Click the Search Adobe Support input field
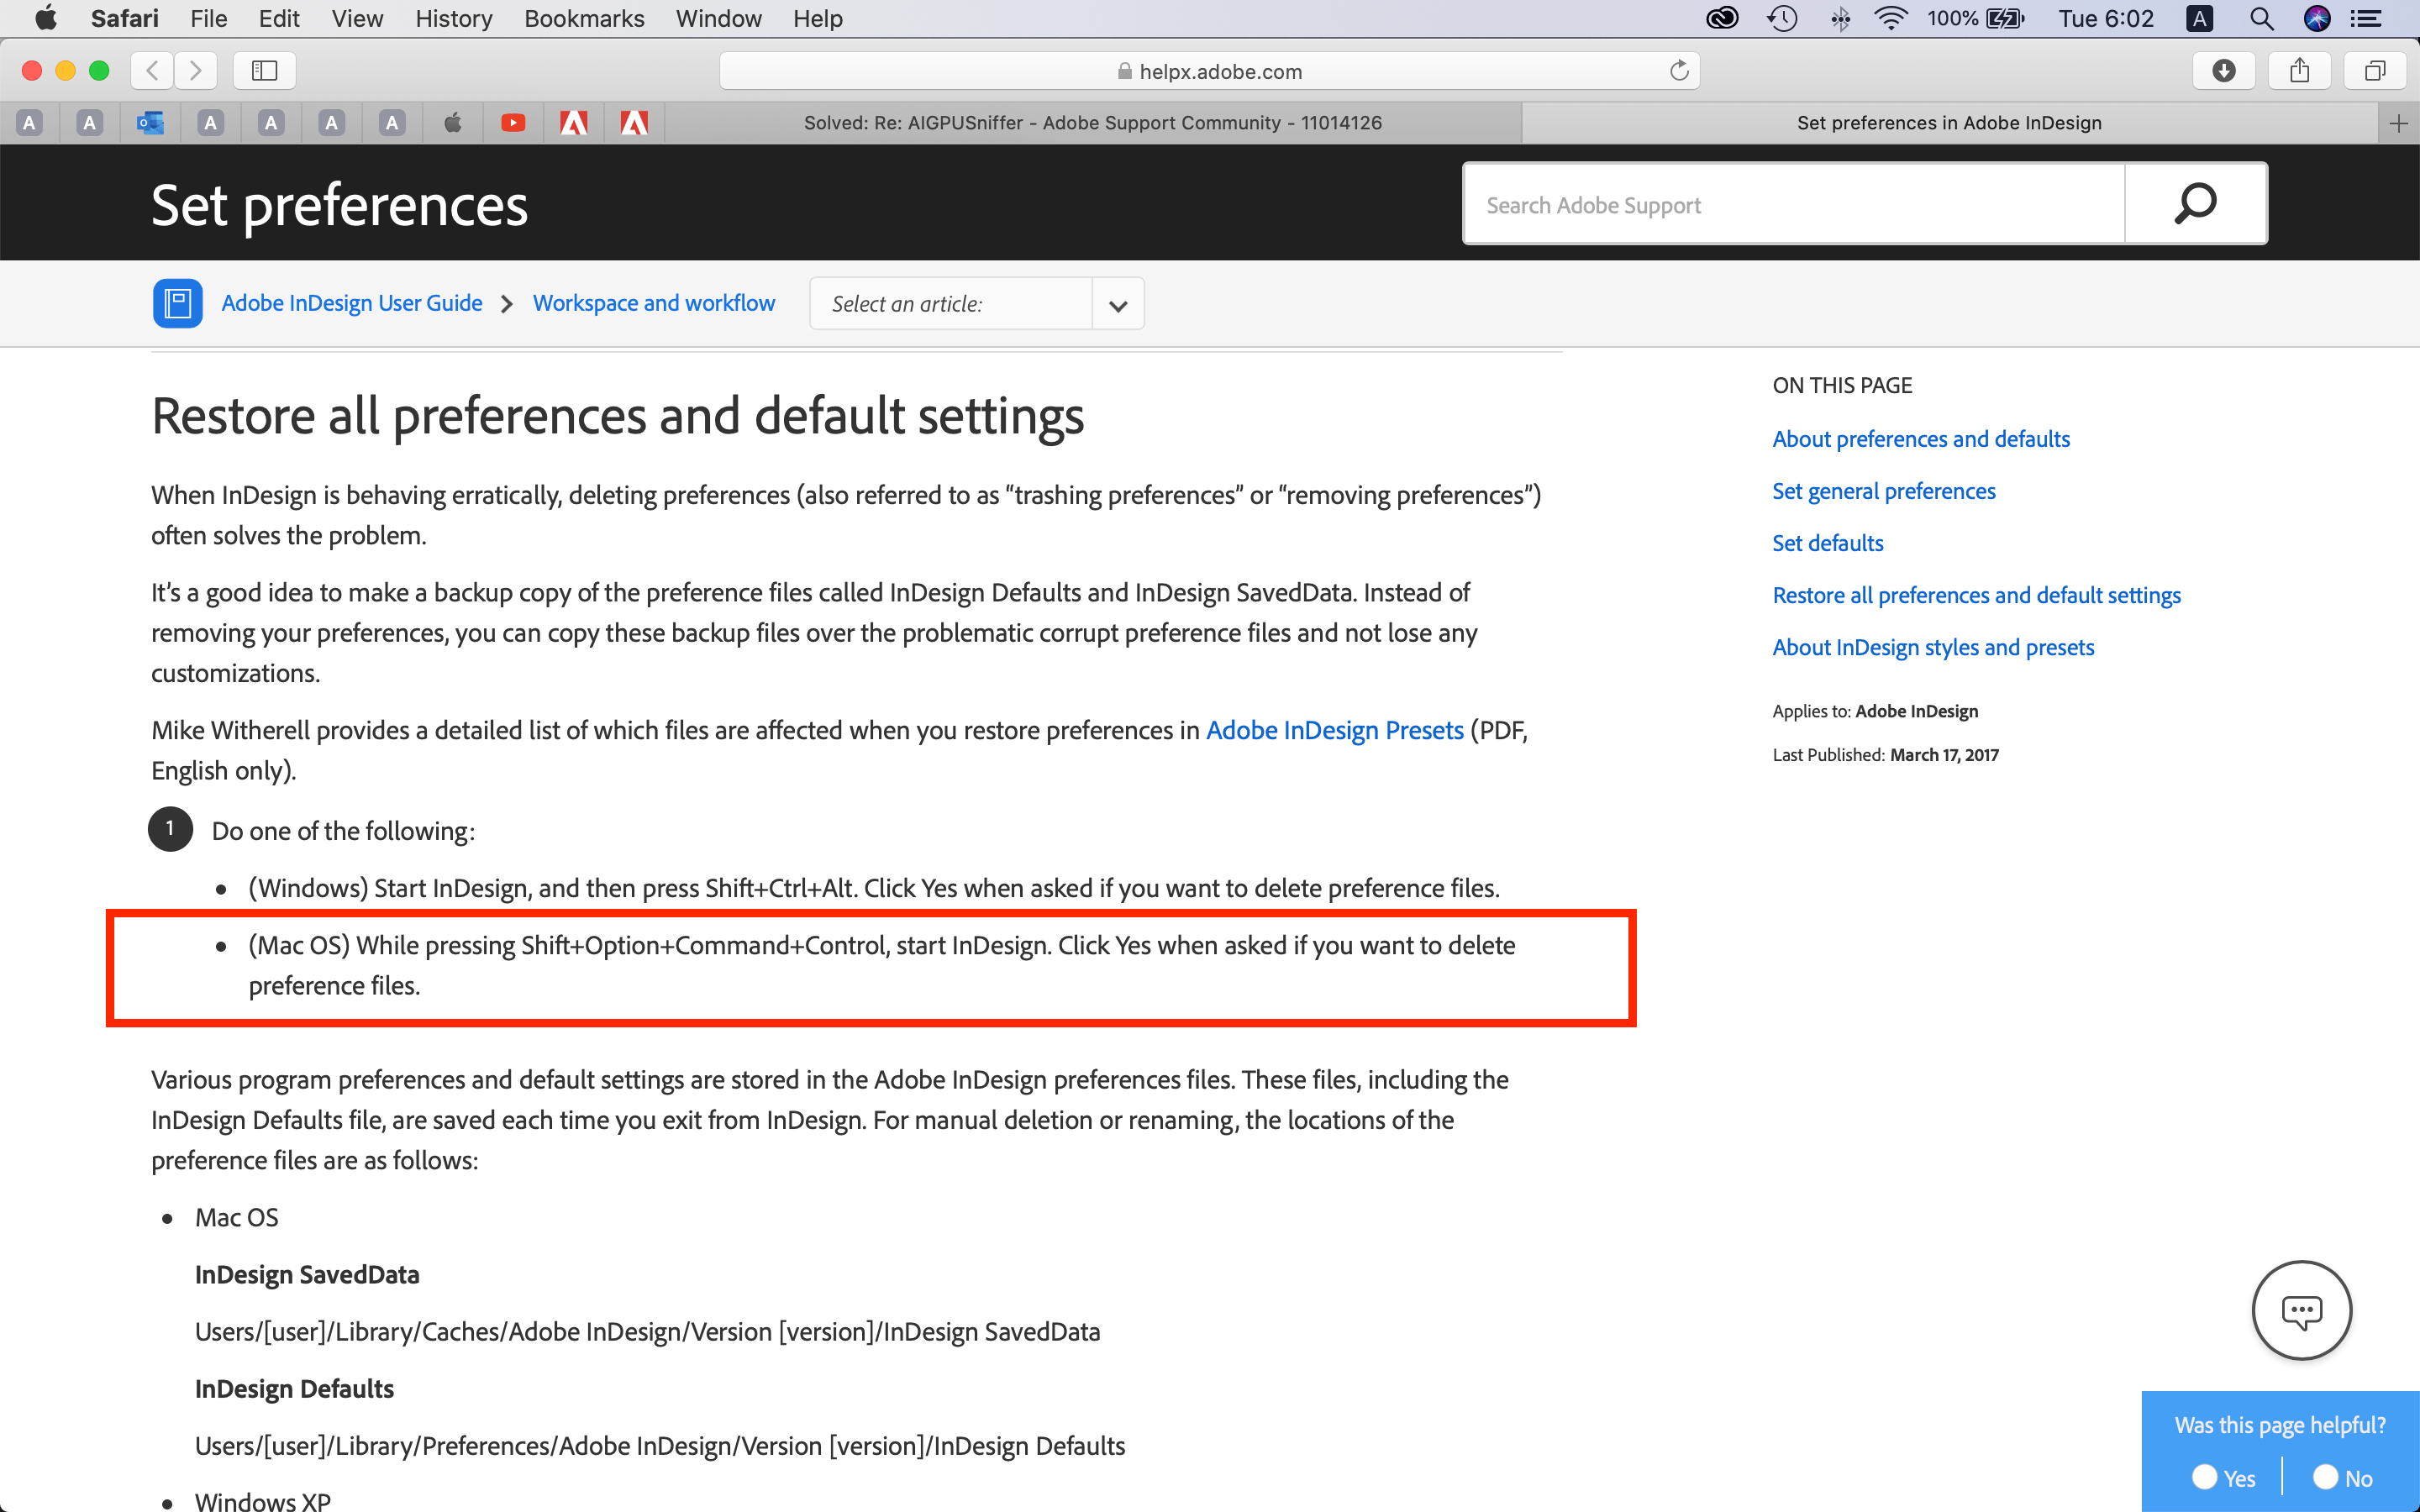The width and height of the screenshot is (2420, 1512). (x=1790, y=203)
